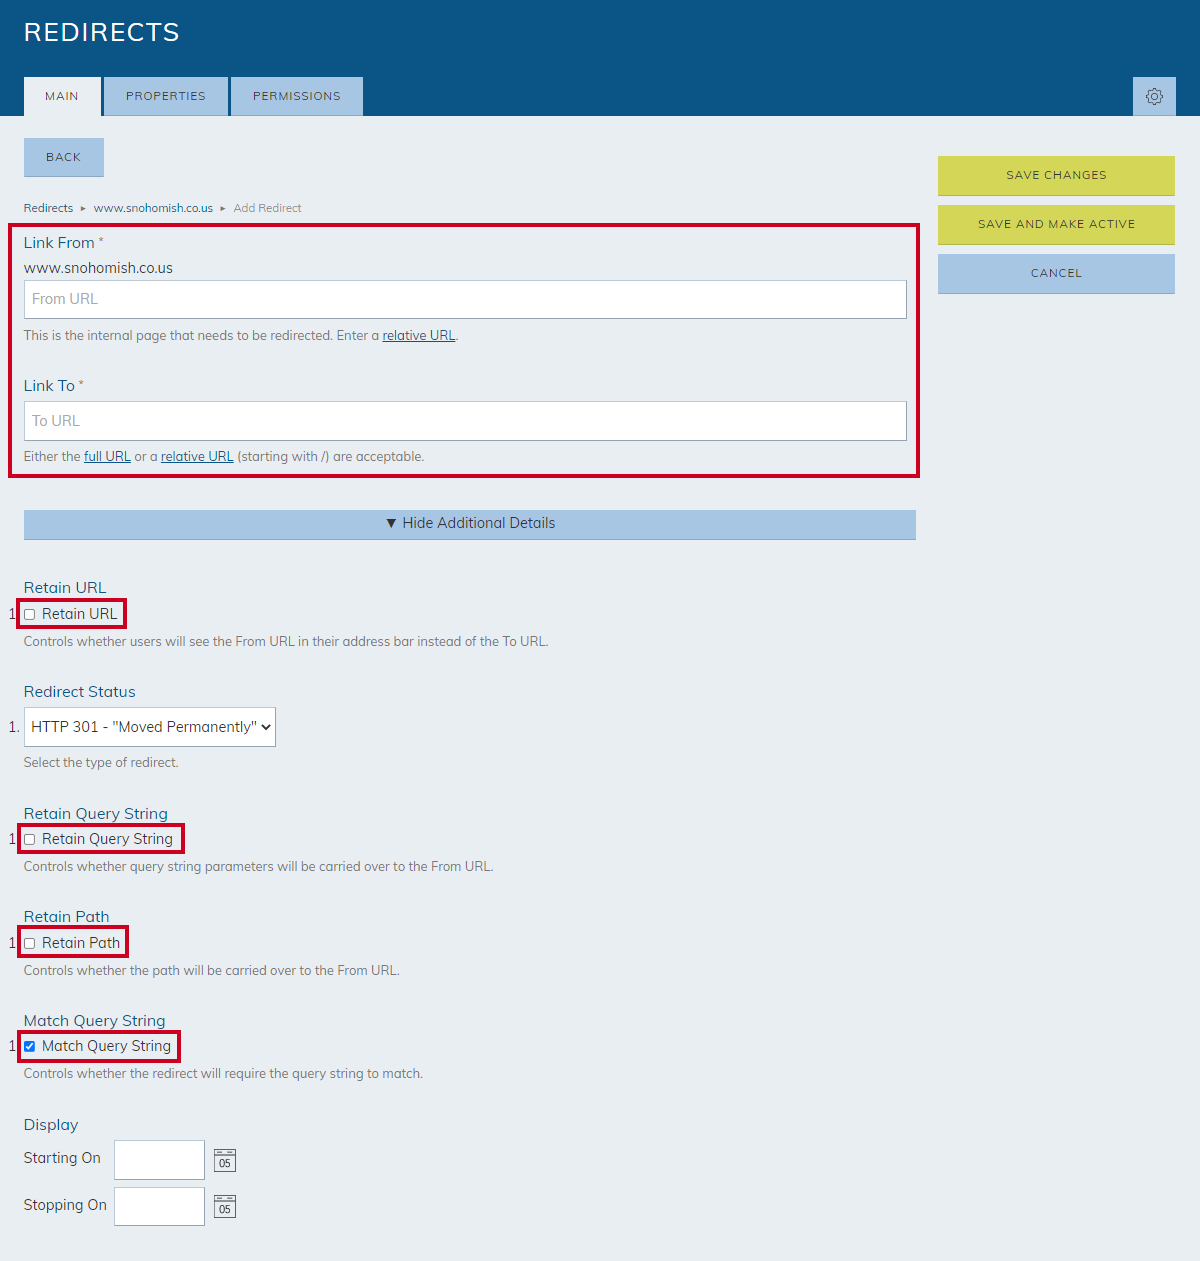Enable the Retain URL checkbox
The image size is (1200, 1261).
(x=30, y=614)
